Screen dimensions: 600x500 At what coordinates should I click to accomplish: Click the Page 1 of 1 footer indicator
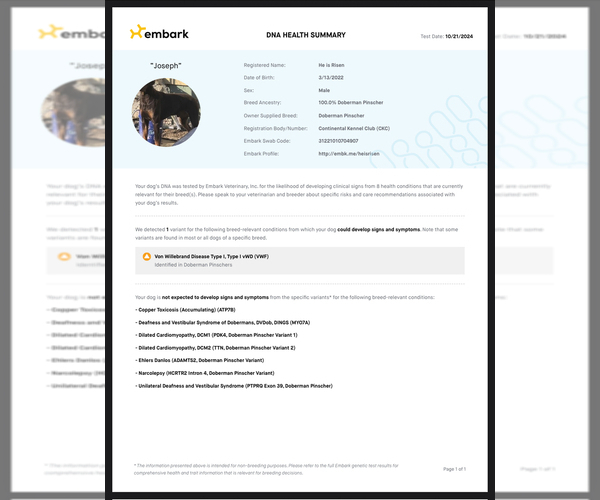click(454, 468)
